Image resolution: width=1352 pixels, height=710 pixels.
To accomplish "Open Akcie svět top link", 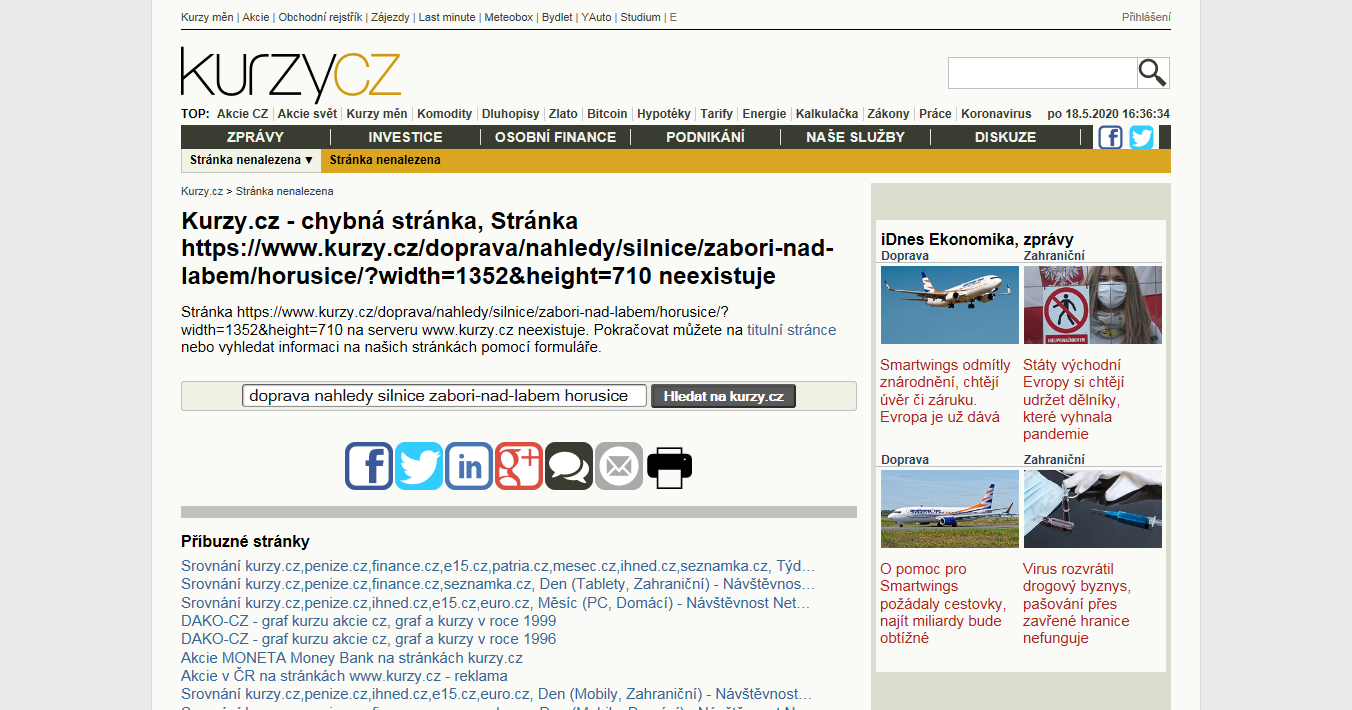I will pyautogui.click(x=307, y=114).
